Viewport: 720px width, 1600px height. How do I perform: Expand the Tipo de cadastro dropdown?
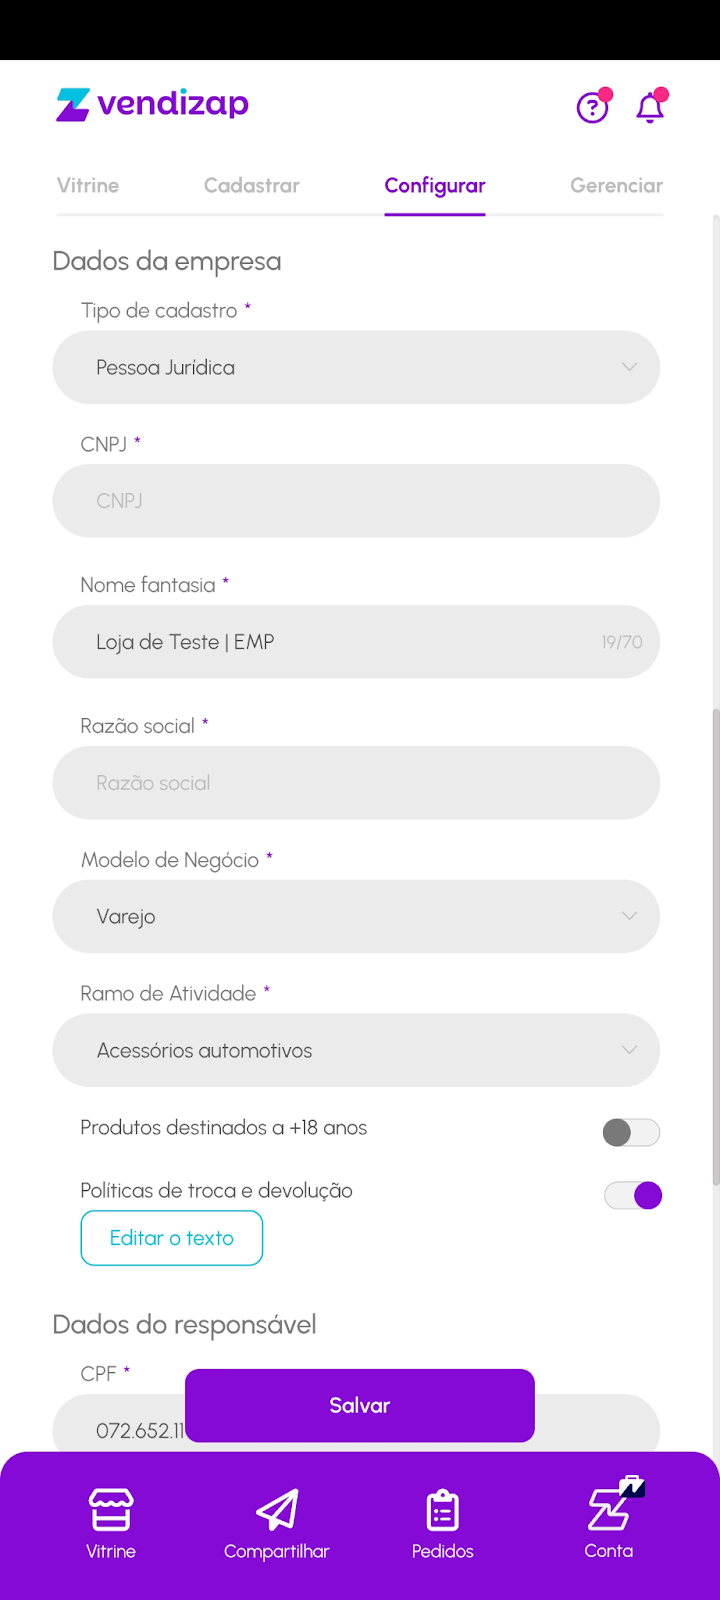point(356,367)
